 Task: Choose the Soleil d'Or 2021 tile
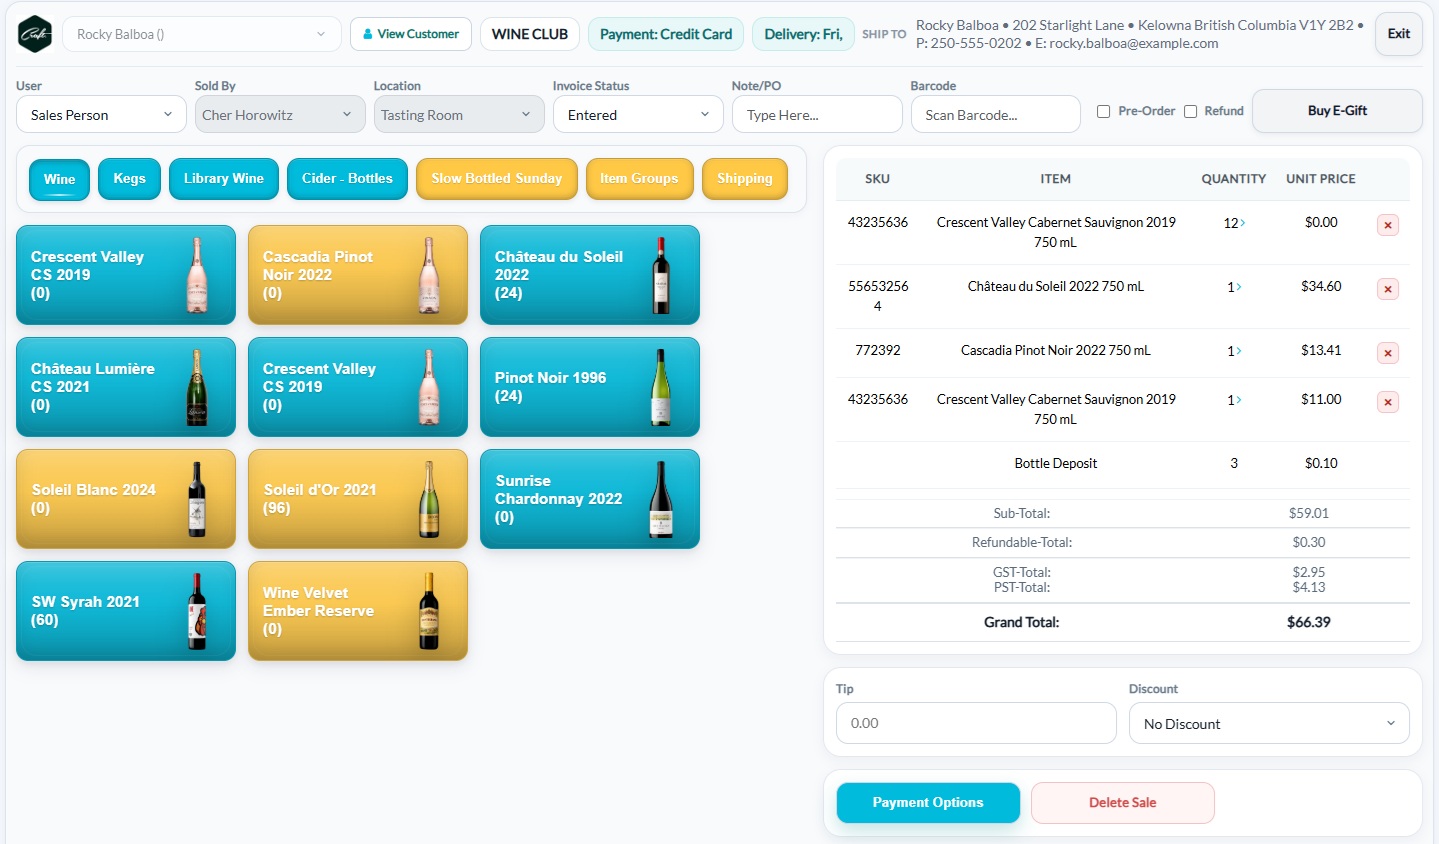coord(358,499)
